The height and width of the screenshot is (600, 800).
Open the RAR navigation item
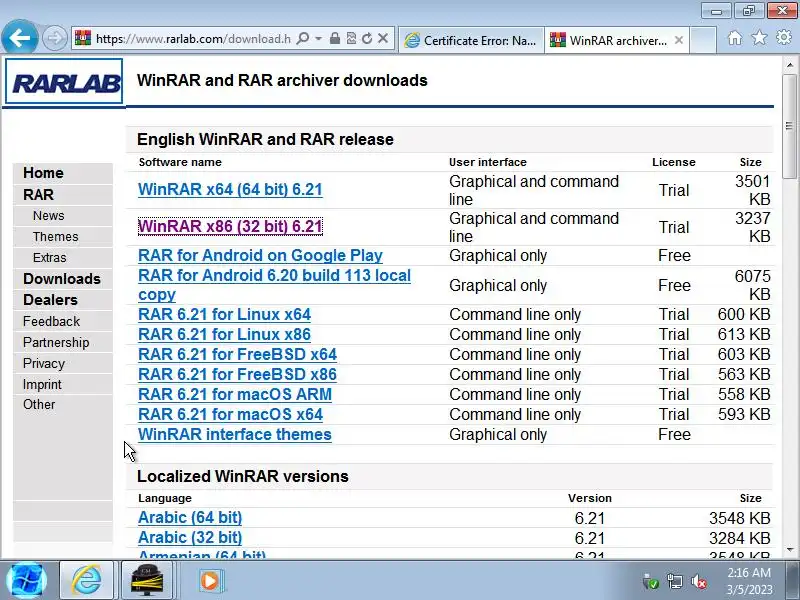38,195
